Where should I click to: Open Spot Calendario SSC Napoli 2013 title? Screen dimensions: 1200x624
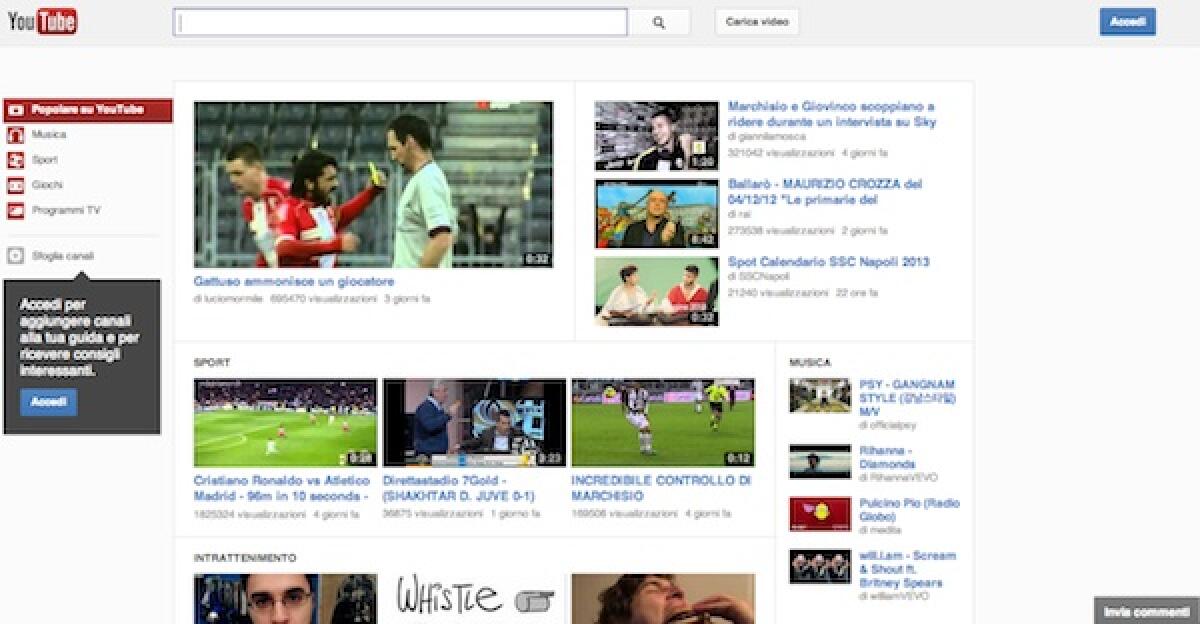[828, 262]
